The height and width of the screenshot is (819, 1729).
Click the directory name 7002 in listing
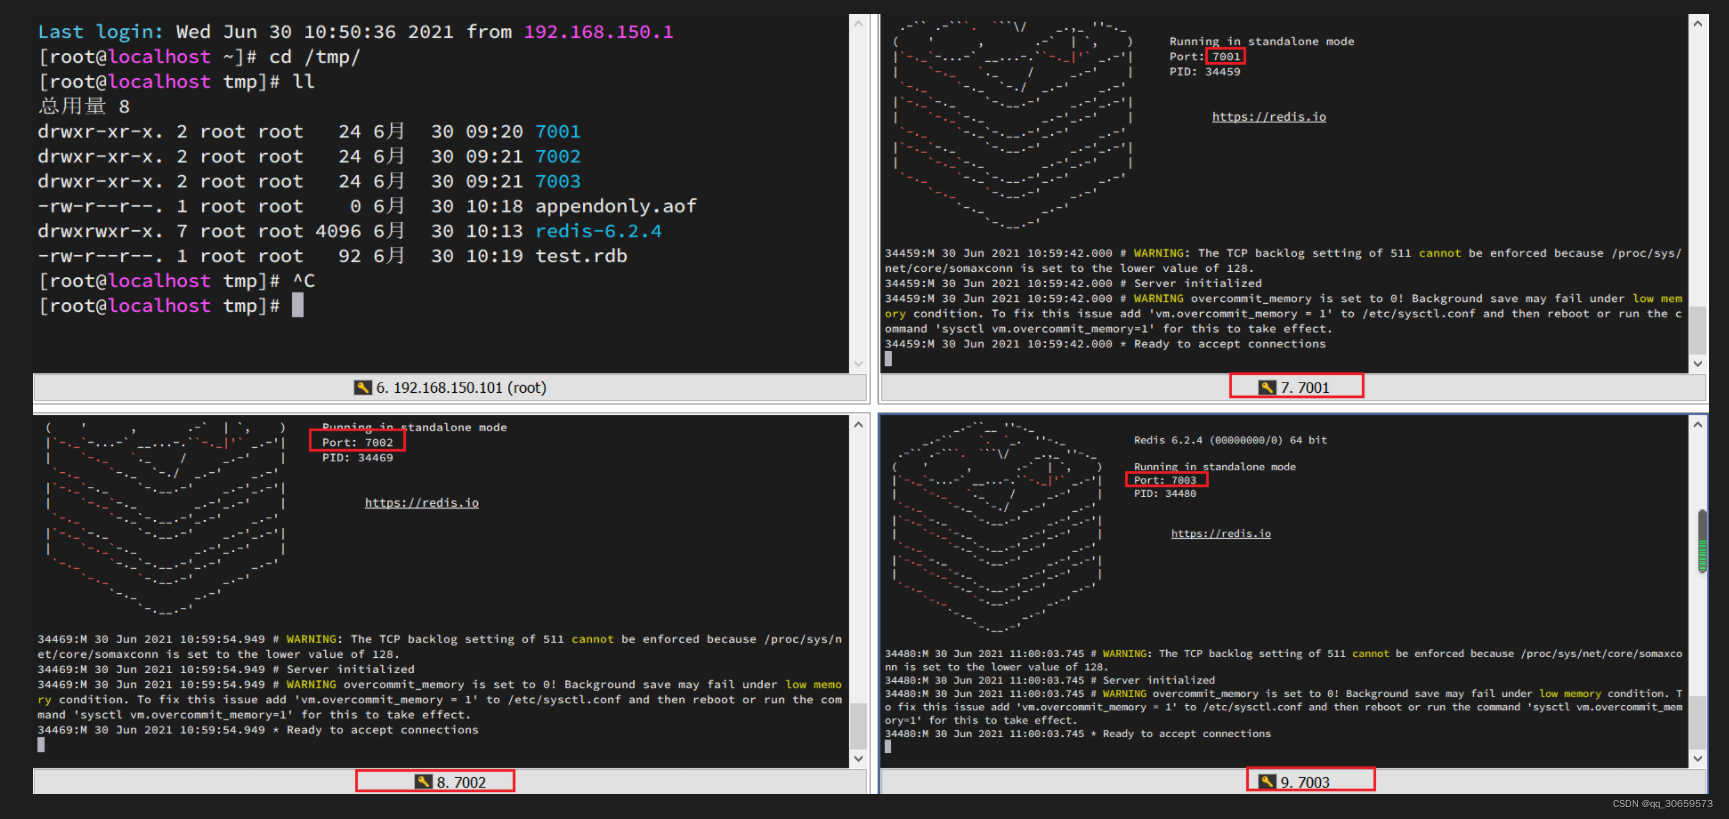(x=558, y=157)
